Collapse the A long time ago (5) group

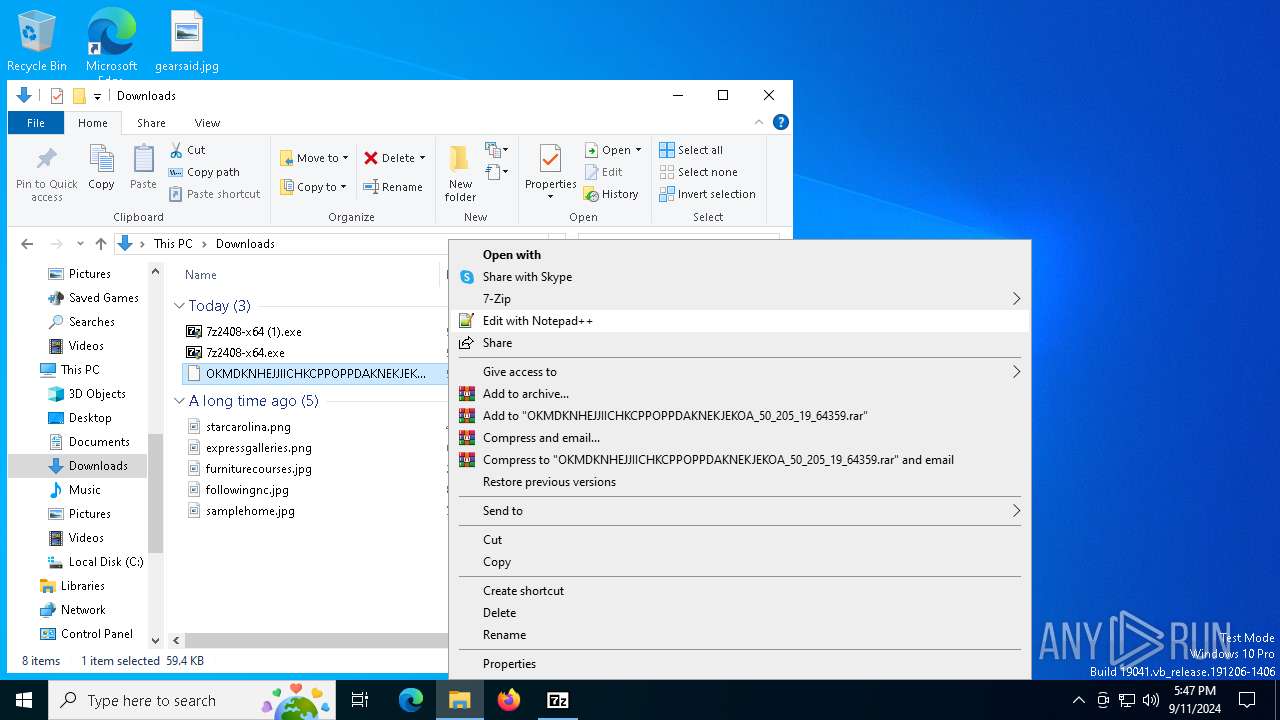coord(179,401)
